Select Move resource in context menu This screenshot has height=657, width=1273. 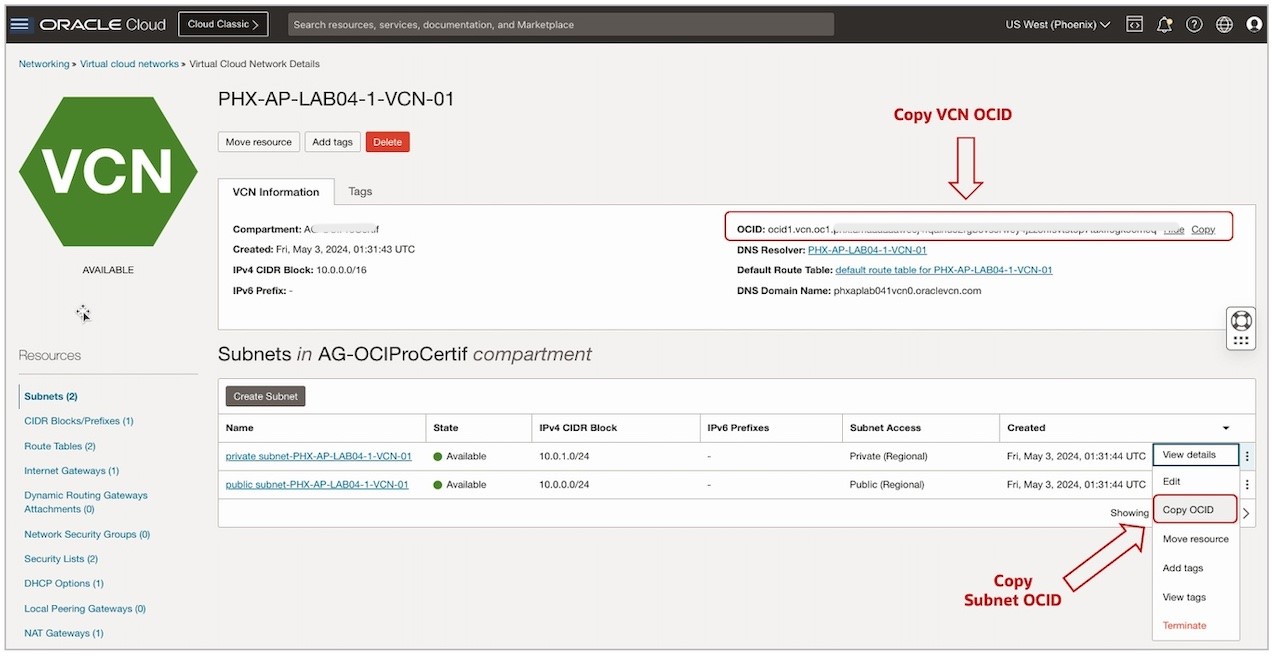(1196, 539)
